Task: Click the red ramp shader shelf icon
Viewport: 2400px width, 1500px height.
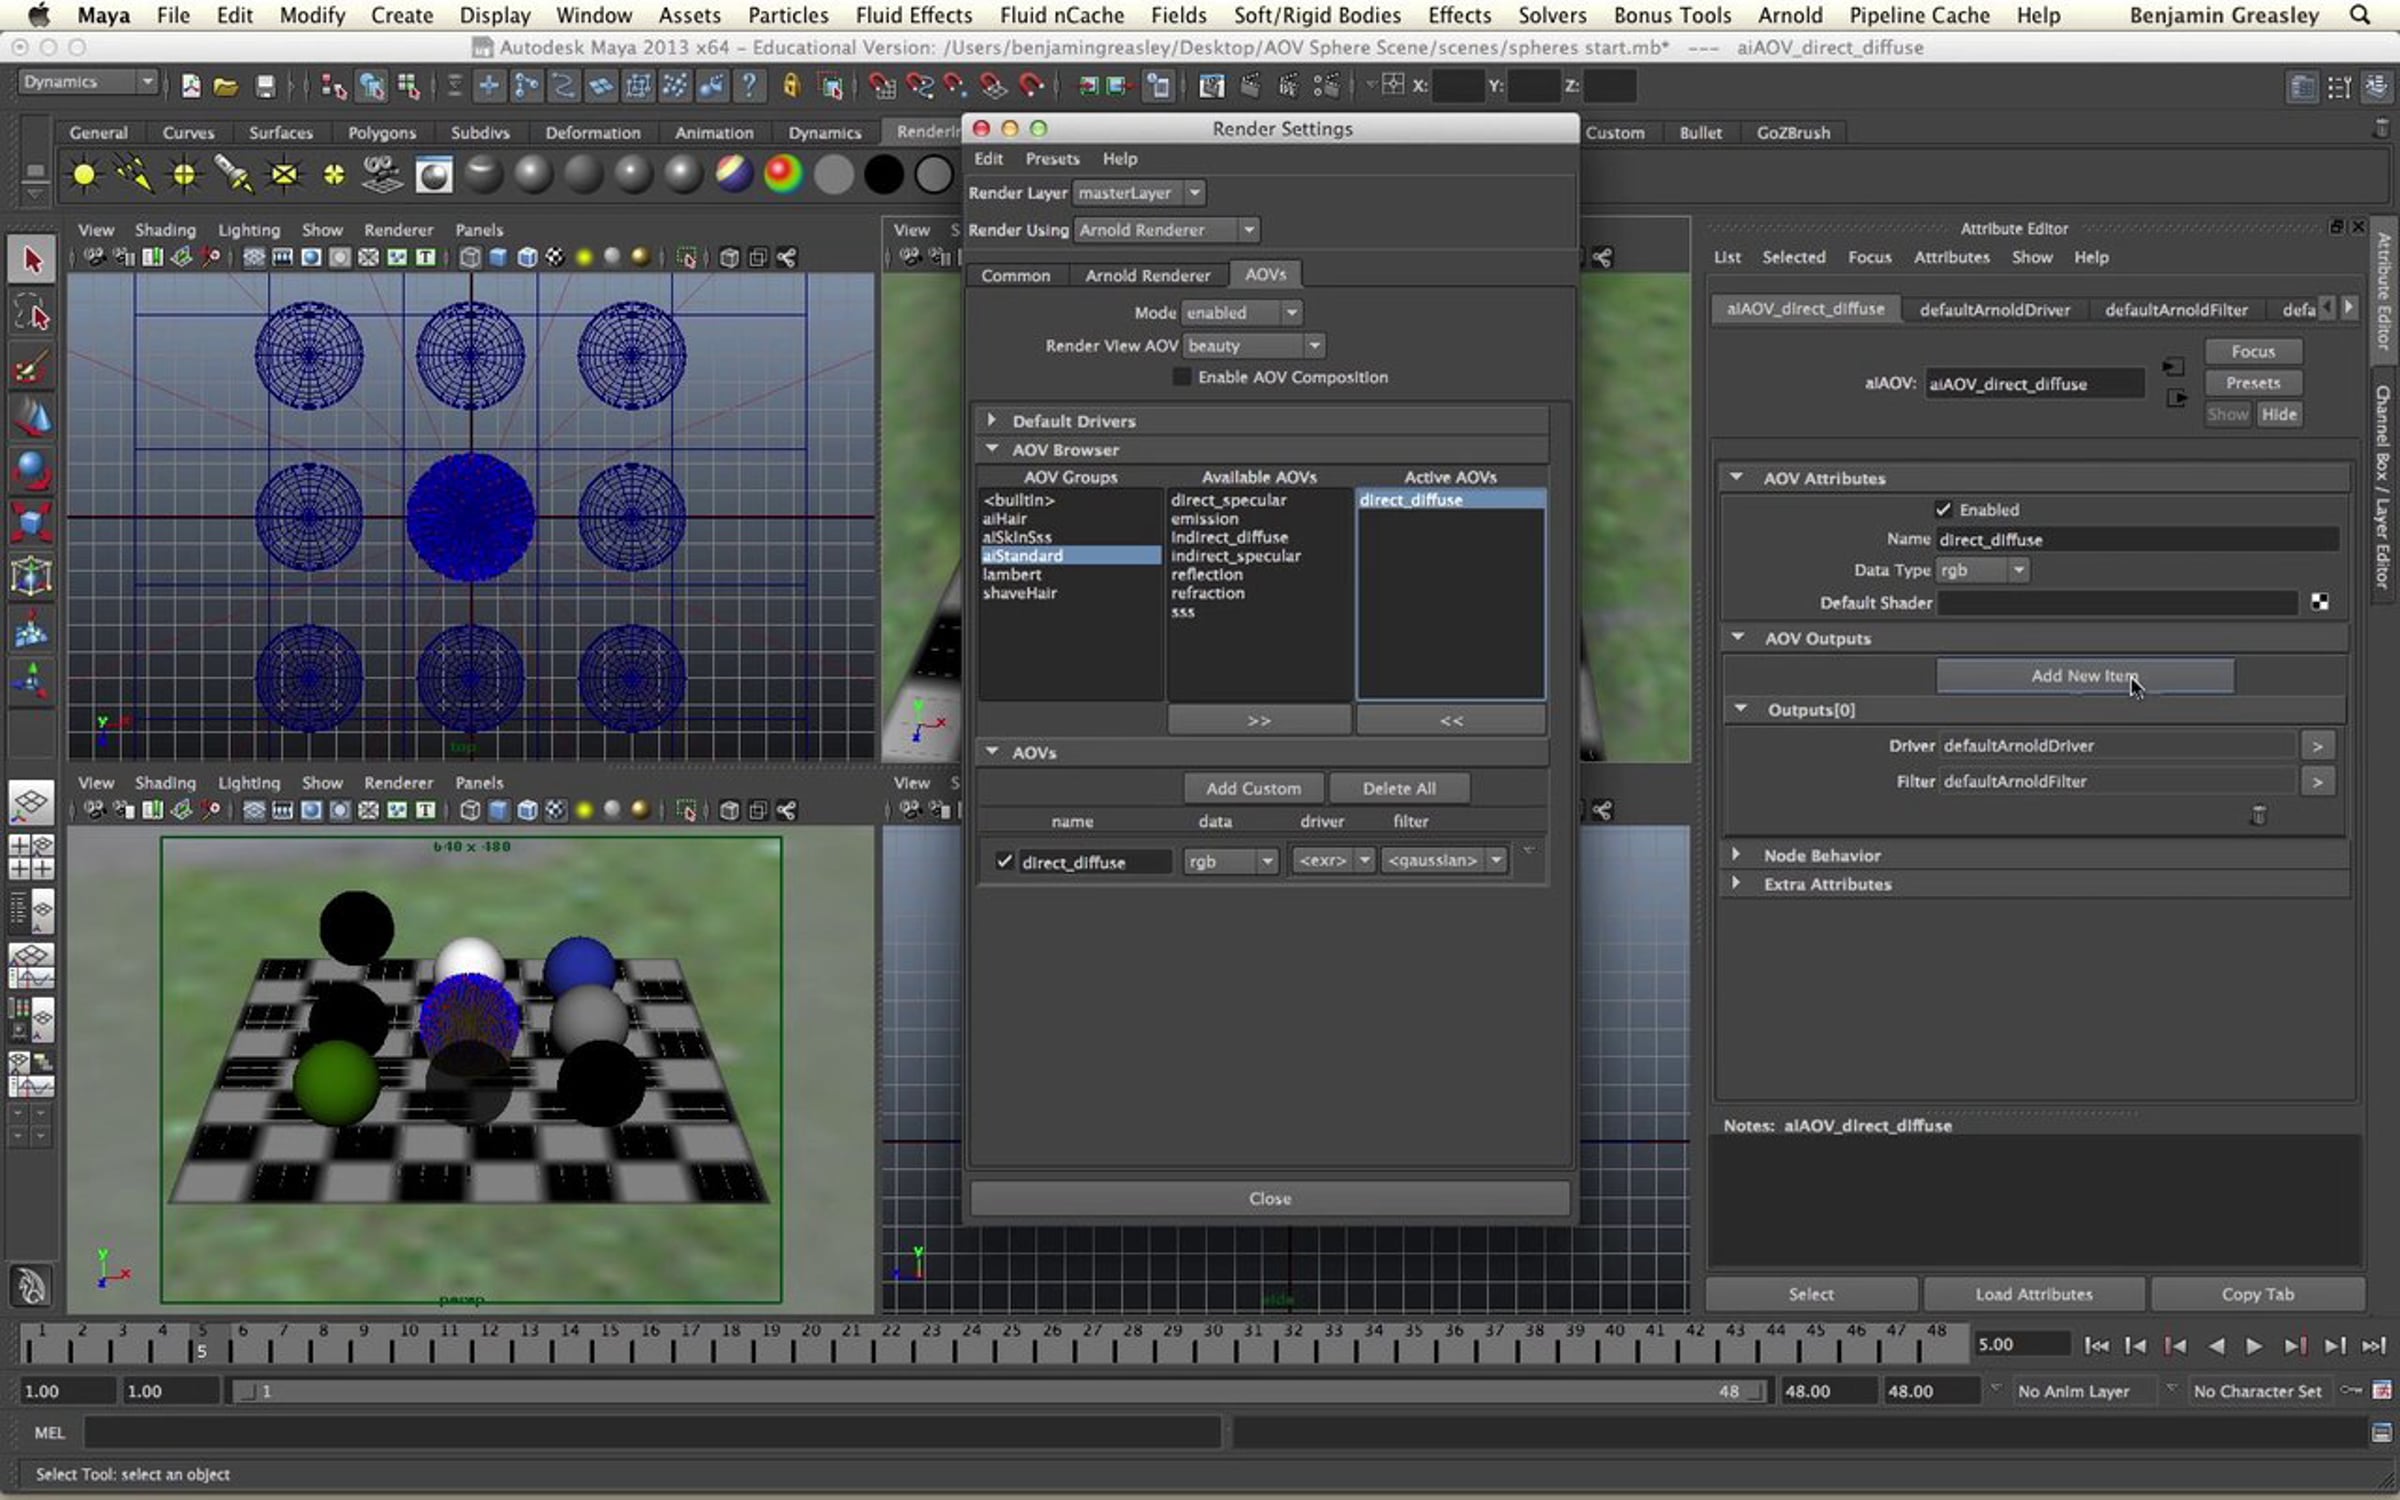Action: 783,175
